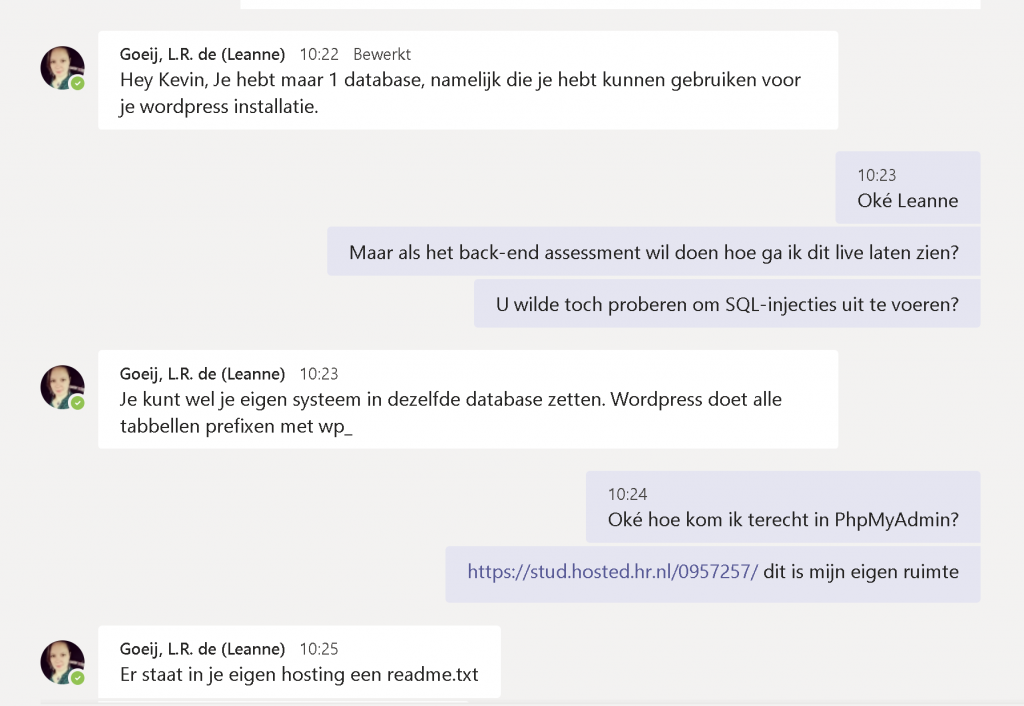
Task: Select the SQL-injecties message bubble
Action: [727, 304]
